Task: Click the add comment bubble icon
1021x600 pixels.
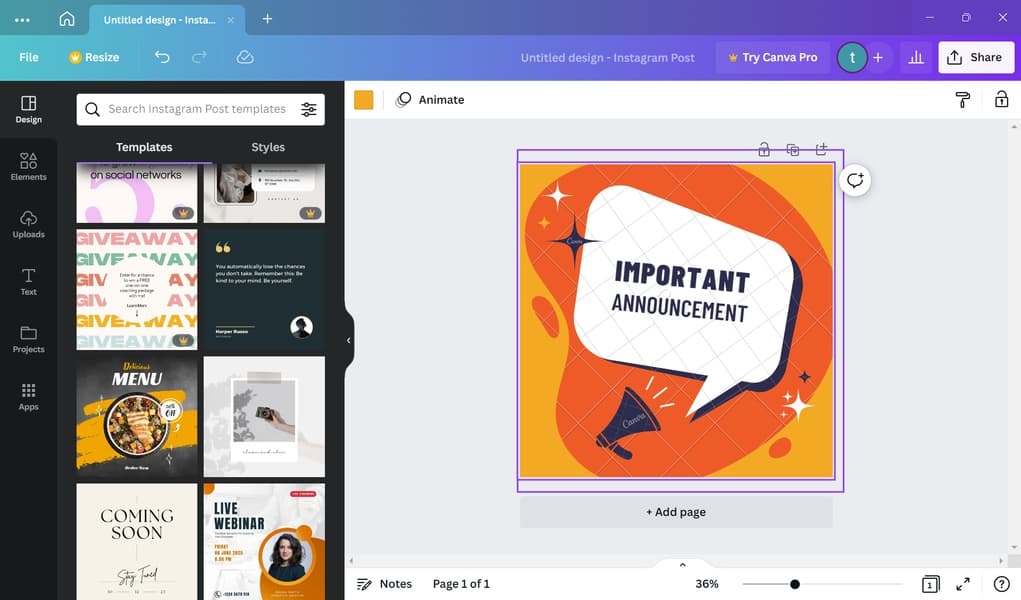Action: tap(855, 180)
